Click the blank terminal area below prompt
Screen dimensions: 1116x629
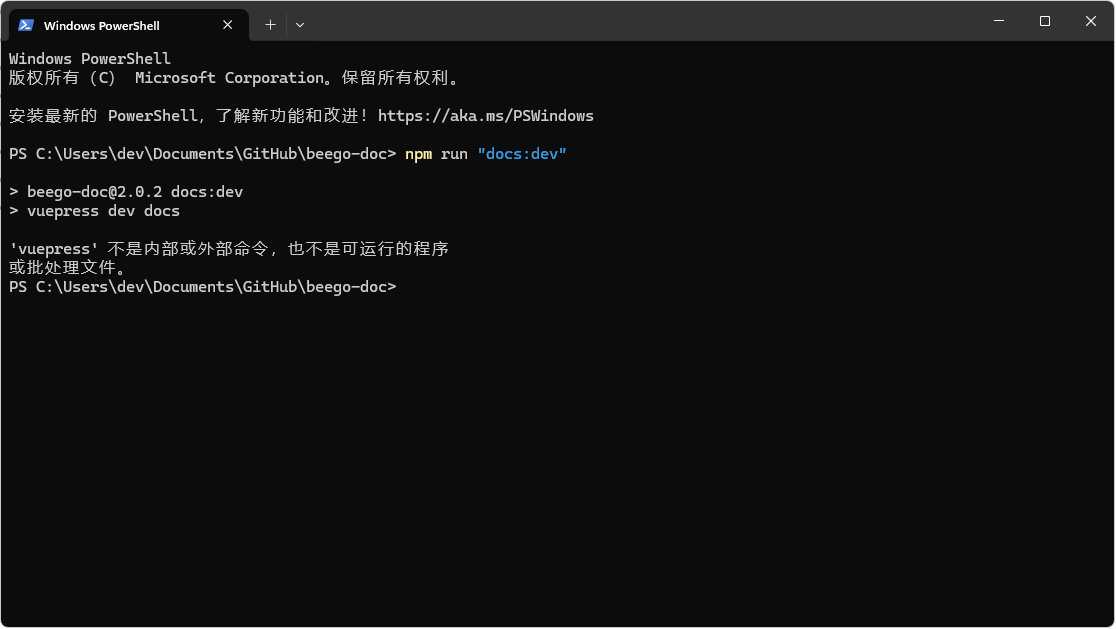tap(557, 450)
